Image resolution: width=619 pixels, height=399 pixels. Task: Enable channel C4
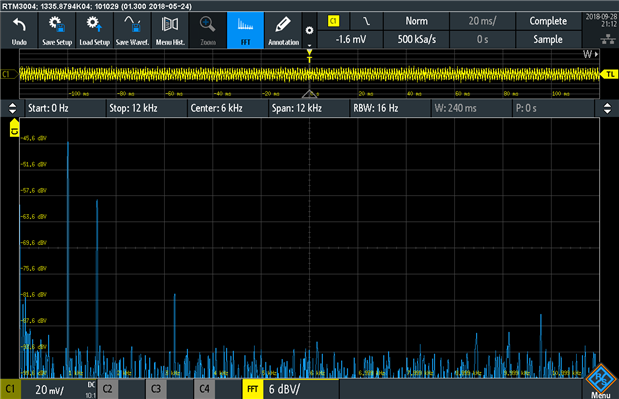[x=204, y=389]
